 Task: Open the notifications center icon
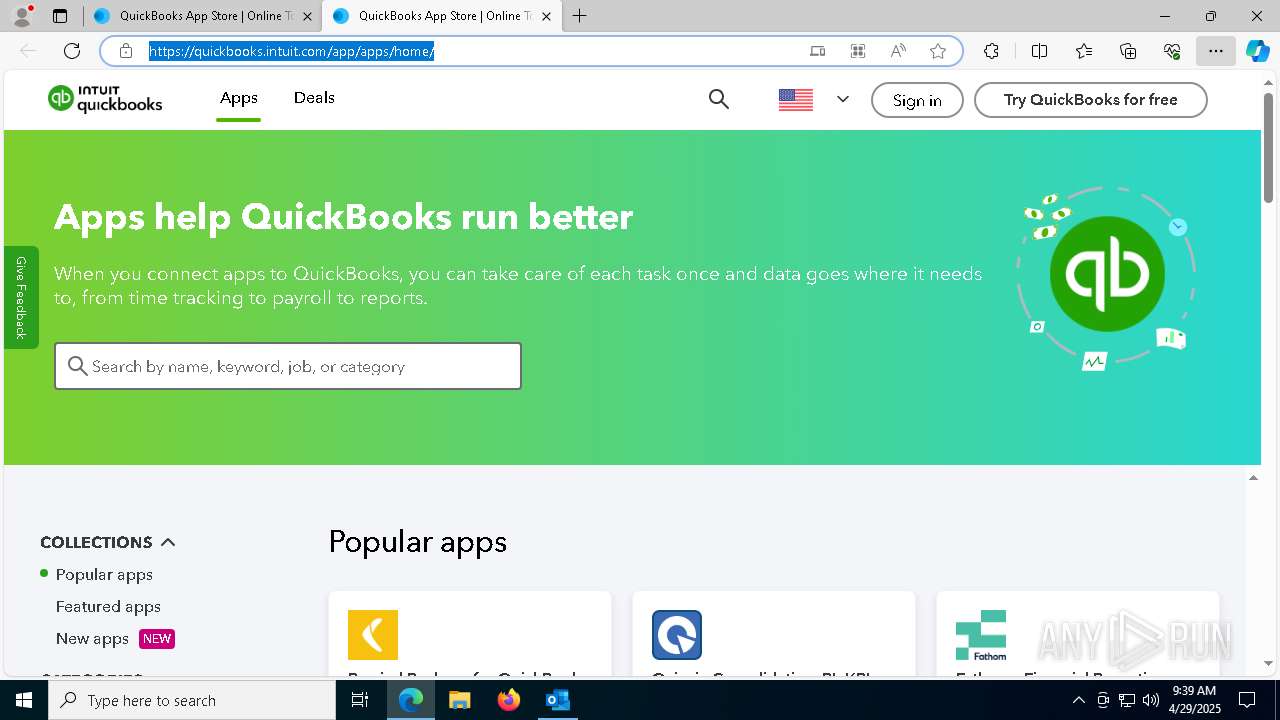[1247, 700]
